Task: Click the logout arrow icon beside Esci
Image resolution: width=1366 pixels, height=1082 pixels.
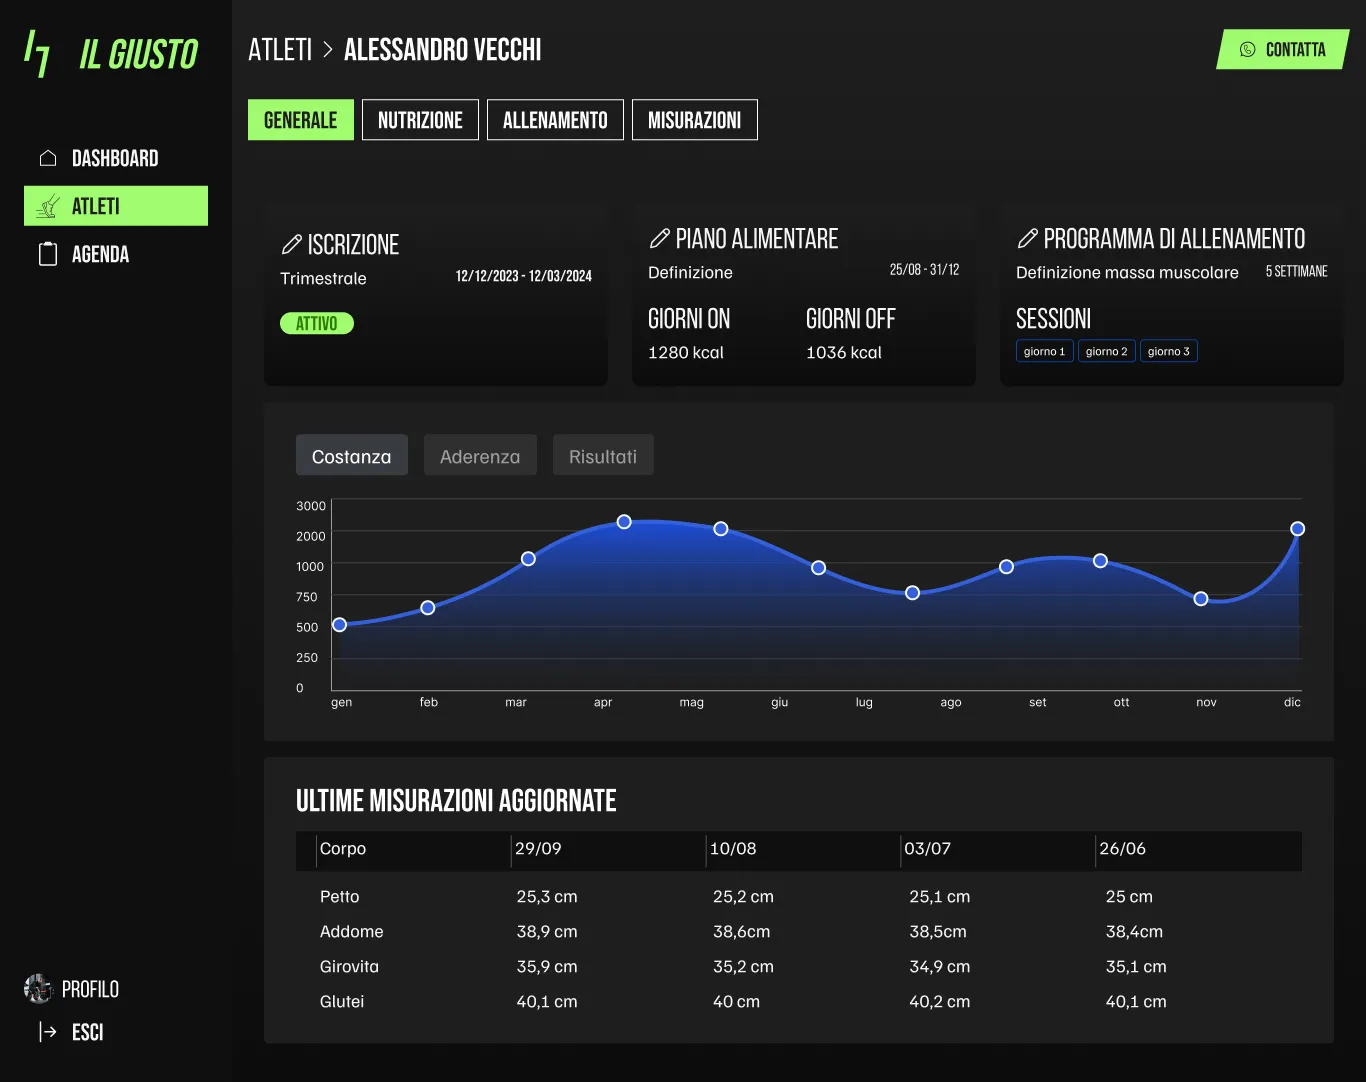Action: pos(46,1032)
